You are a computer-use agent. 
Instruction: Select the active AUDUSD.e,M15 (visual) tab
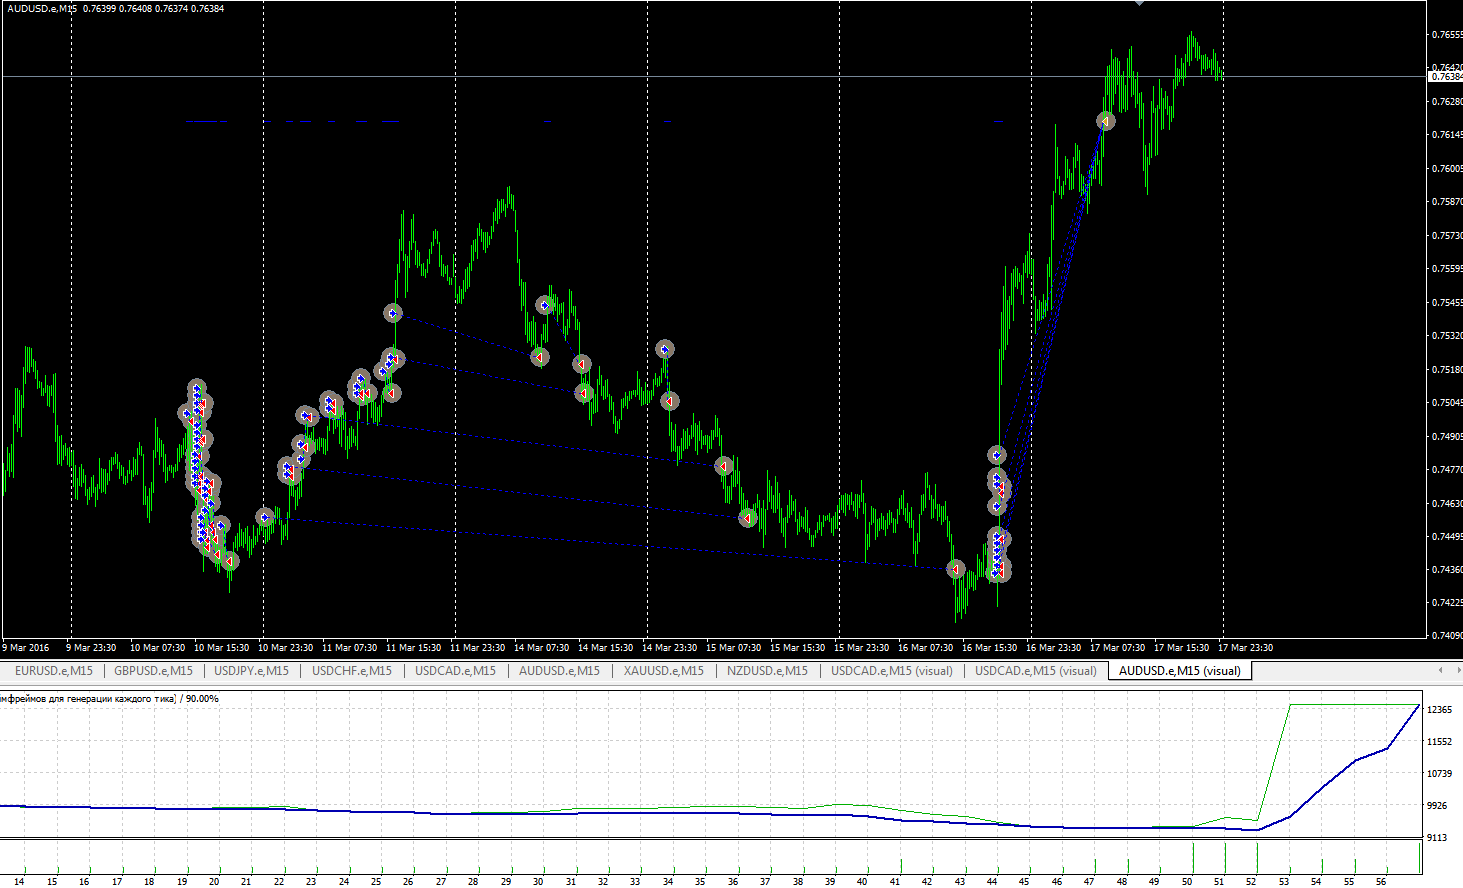pos(1179,671)
